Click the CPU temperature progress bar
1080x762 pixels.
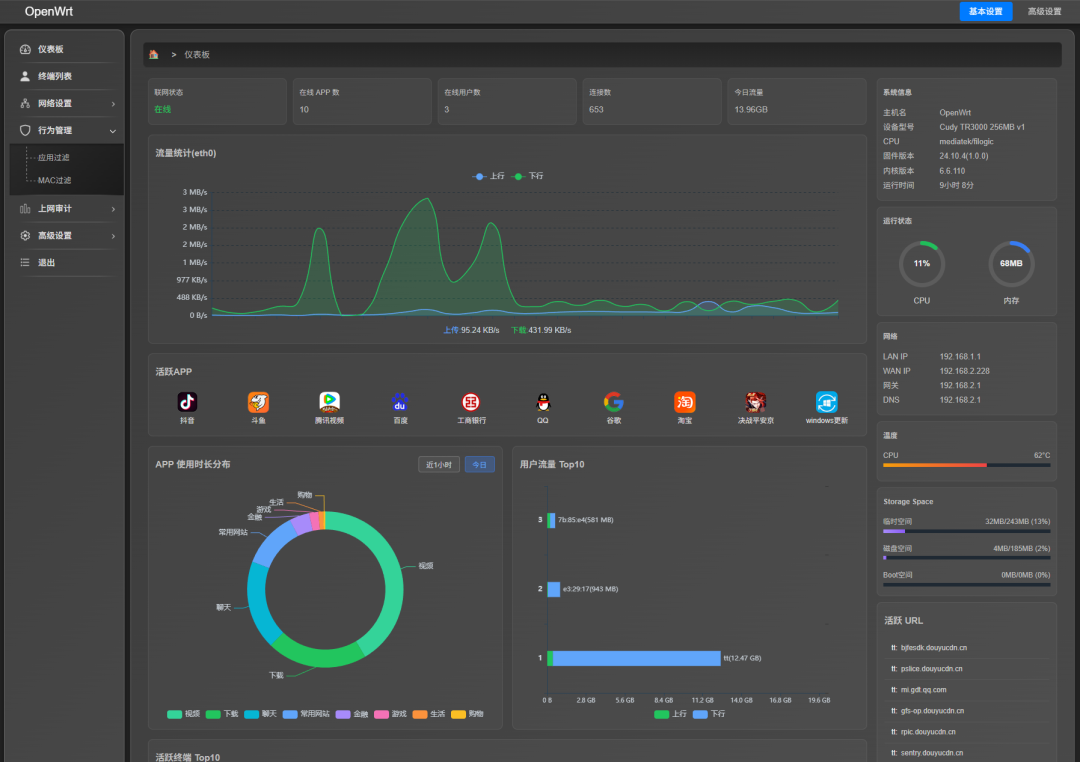(965, 465)
